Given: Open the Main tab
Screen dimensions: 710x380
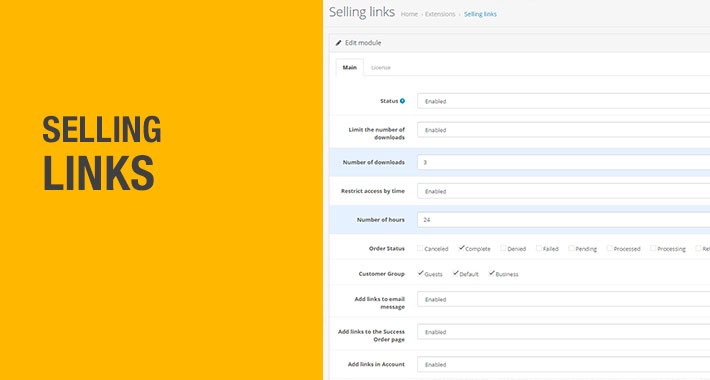Looking at the screenshot, I should [350, 67].
